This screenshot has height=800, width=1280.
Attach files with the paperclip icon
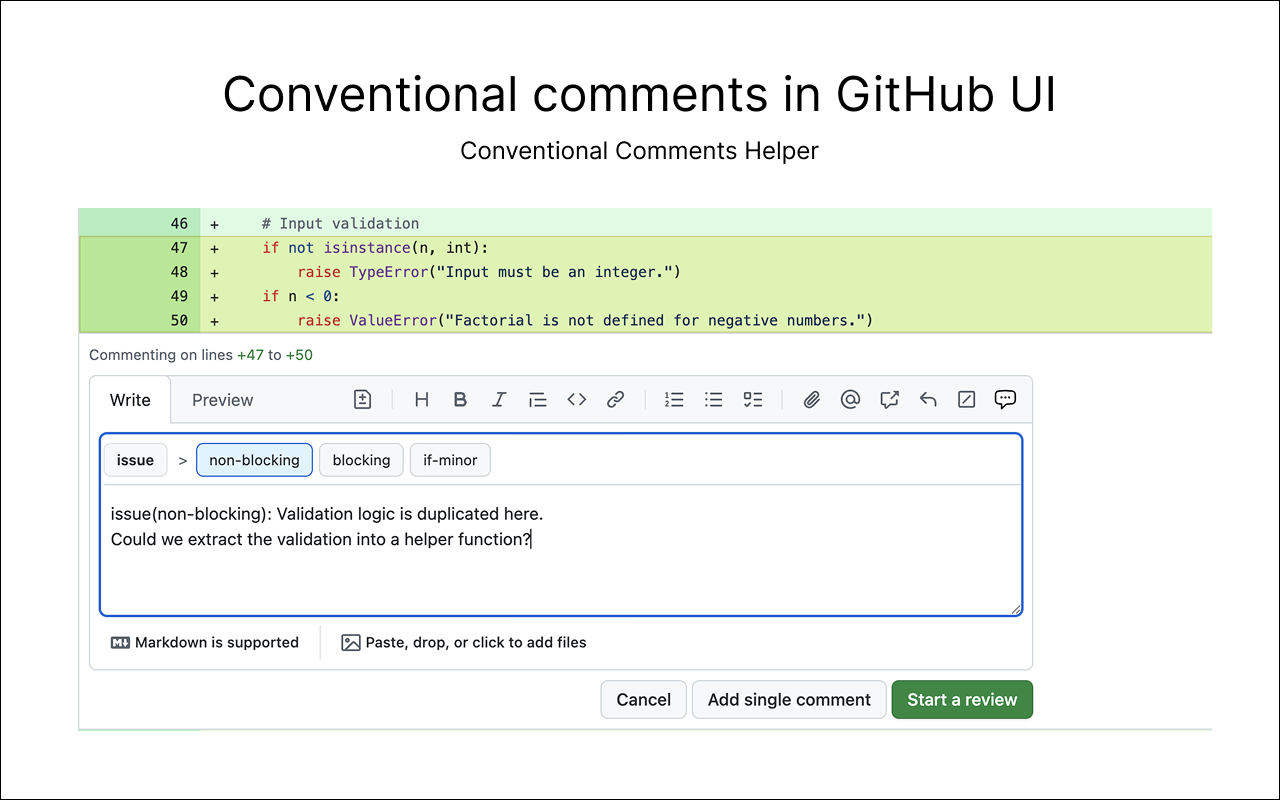[x=812, y=400]
